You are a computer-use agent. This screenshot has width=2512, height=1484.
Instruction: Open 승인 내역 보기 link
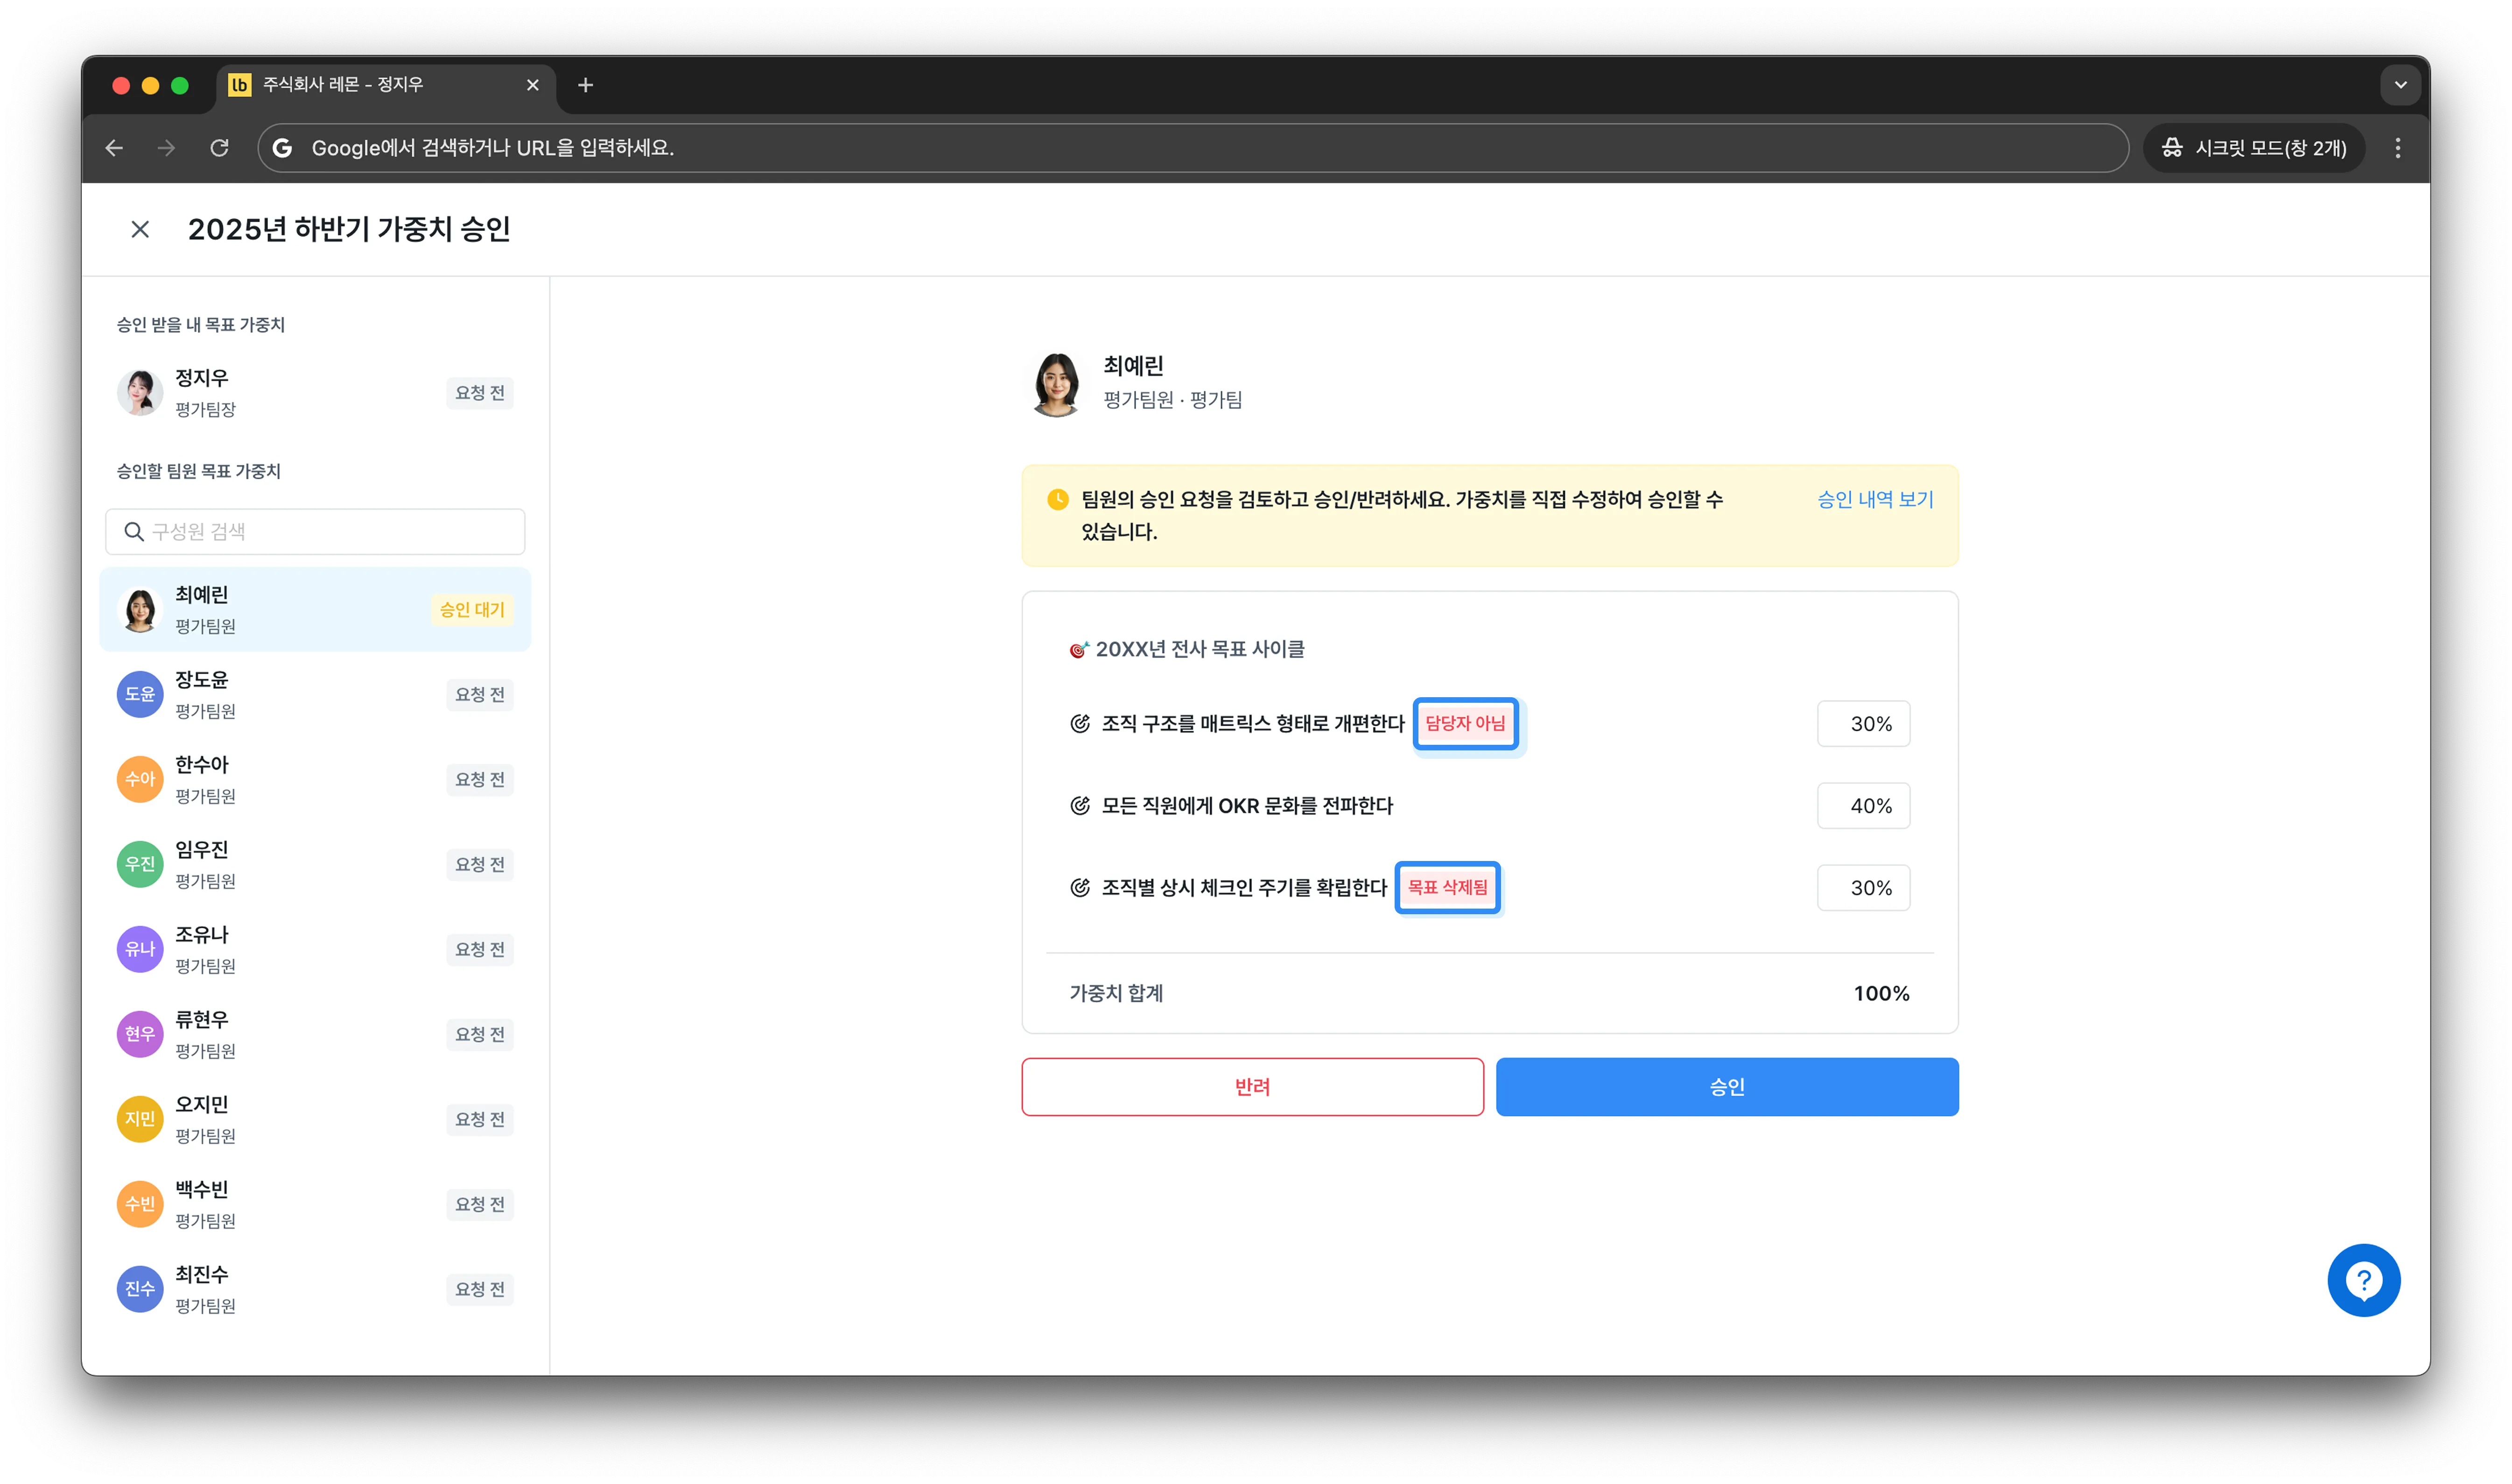(x=1875, y=499)
